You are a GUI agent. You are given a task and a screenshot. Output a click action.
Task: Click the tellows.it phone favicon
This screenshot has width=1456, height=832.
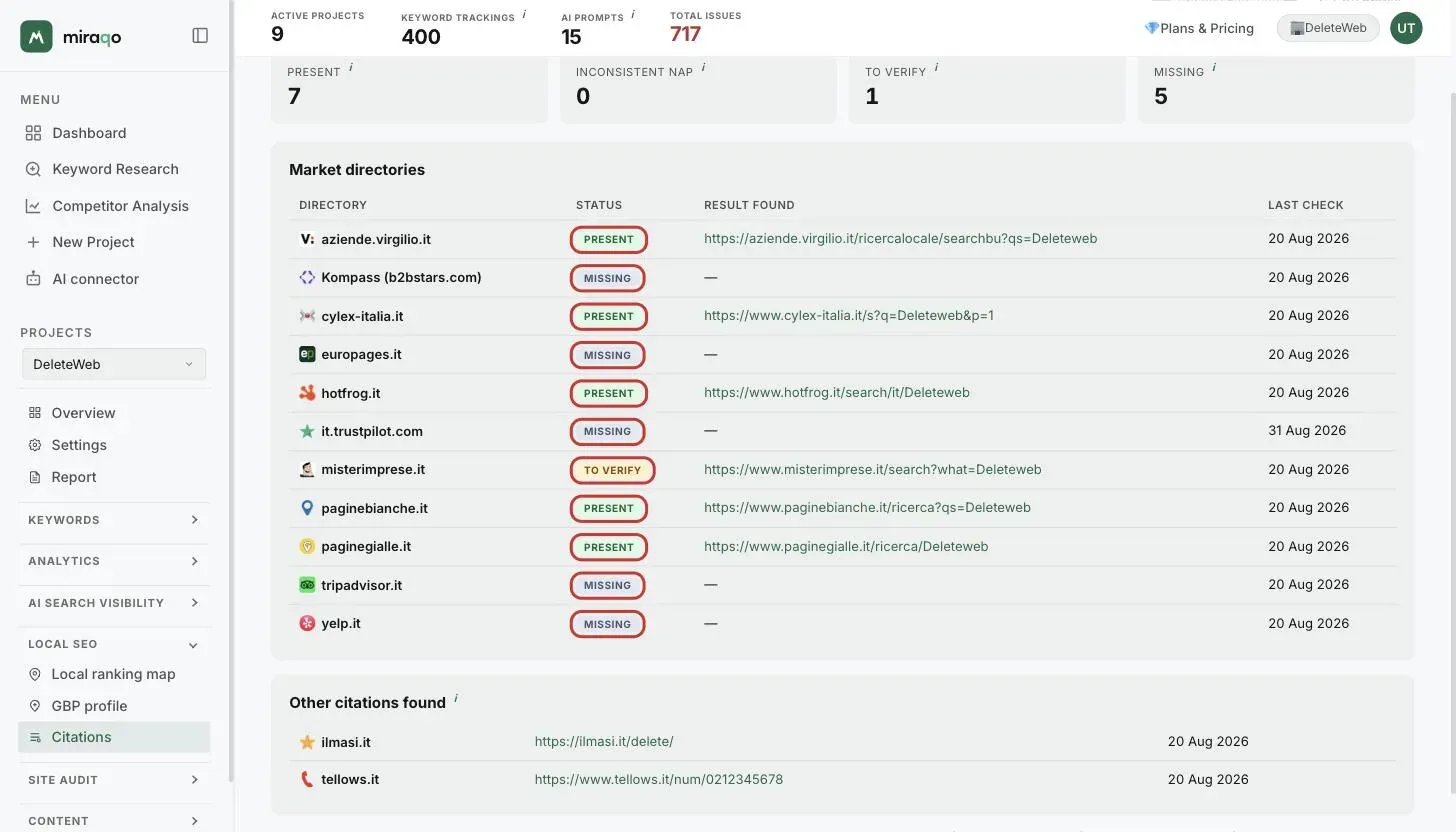coord(307,779)
